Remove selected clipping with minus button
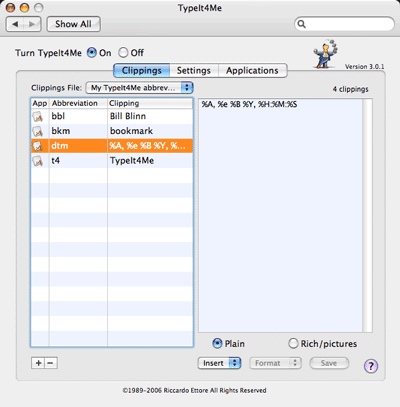 [51, 363]
